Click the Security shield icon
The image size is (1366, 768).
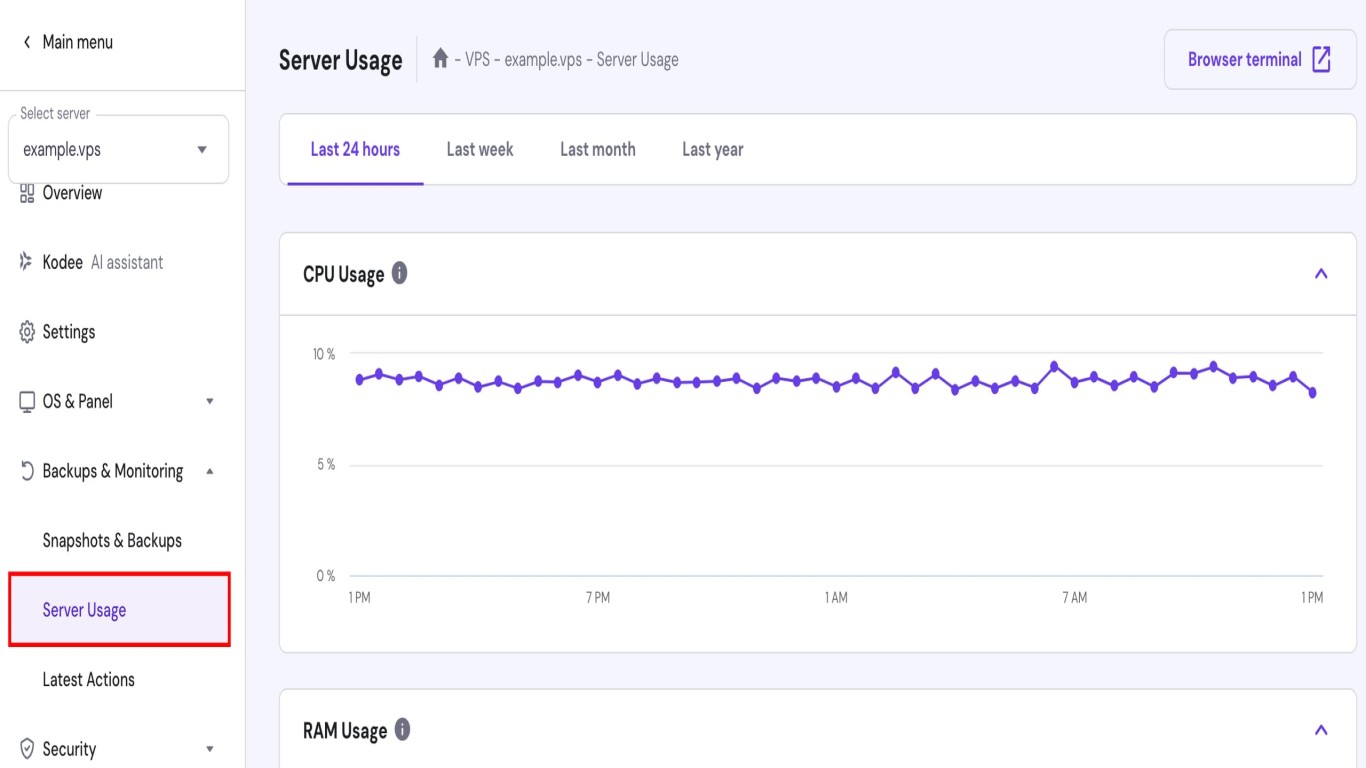(27, 749)
